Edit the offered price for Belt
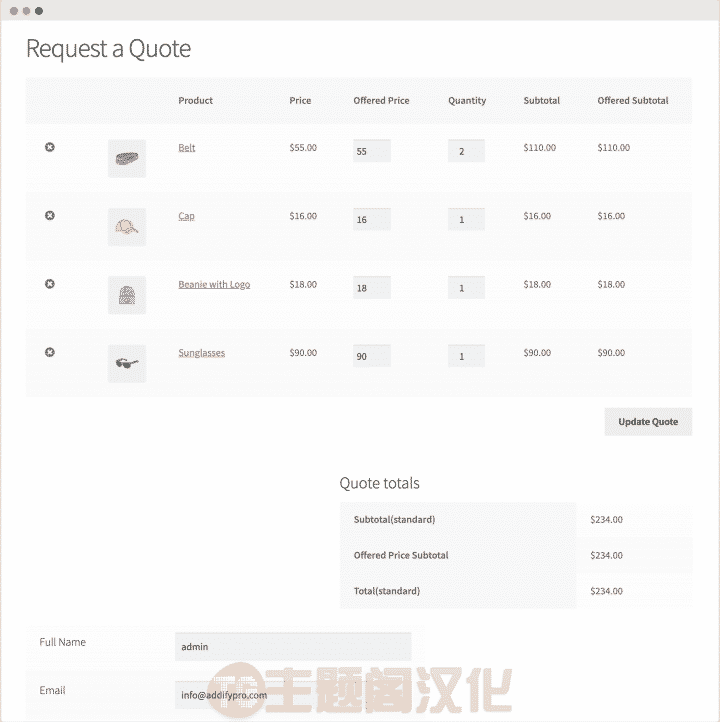The image size is (720, 722). pyautogui.click(x=372, y=151)
